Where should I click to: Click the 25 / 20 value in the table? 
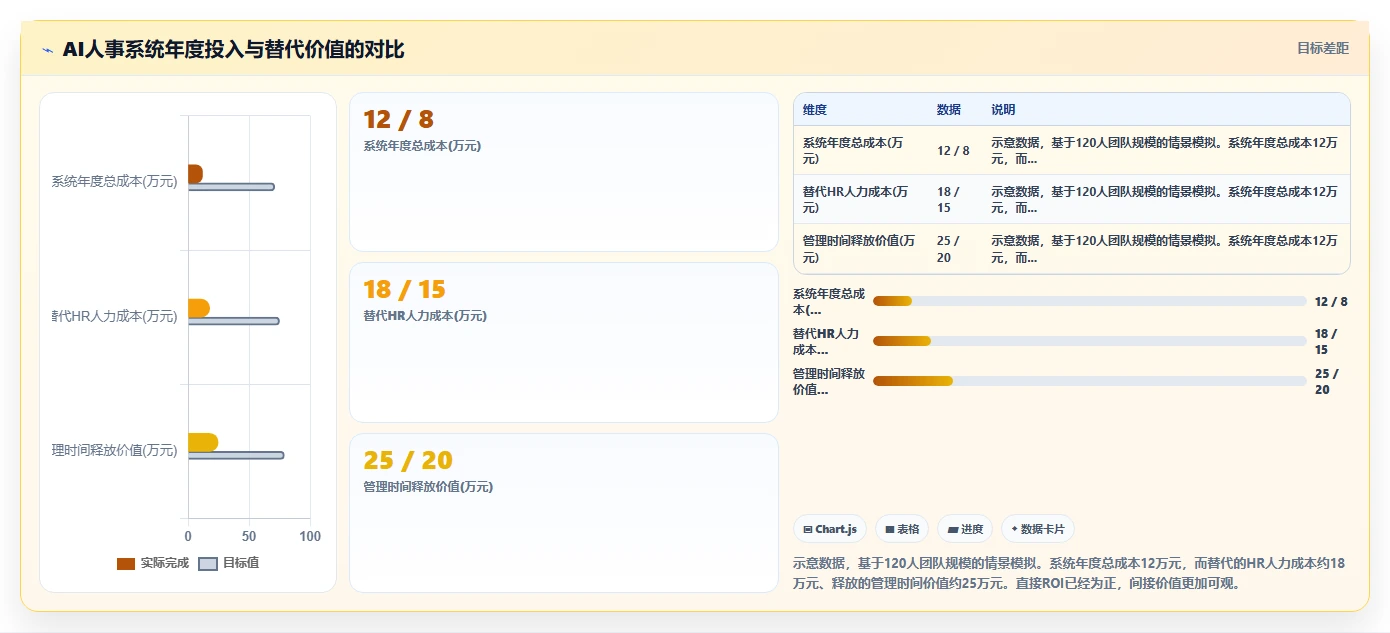(x=948, y=248)
